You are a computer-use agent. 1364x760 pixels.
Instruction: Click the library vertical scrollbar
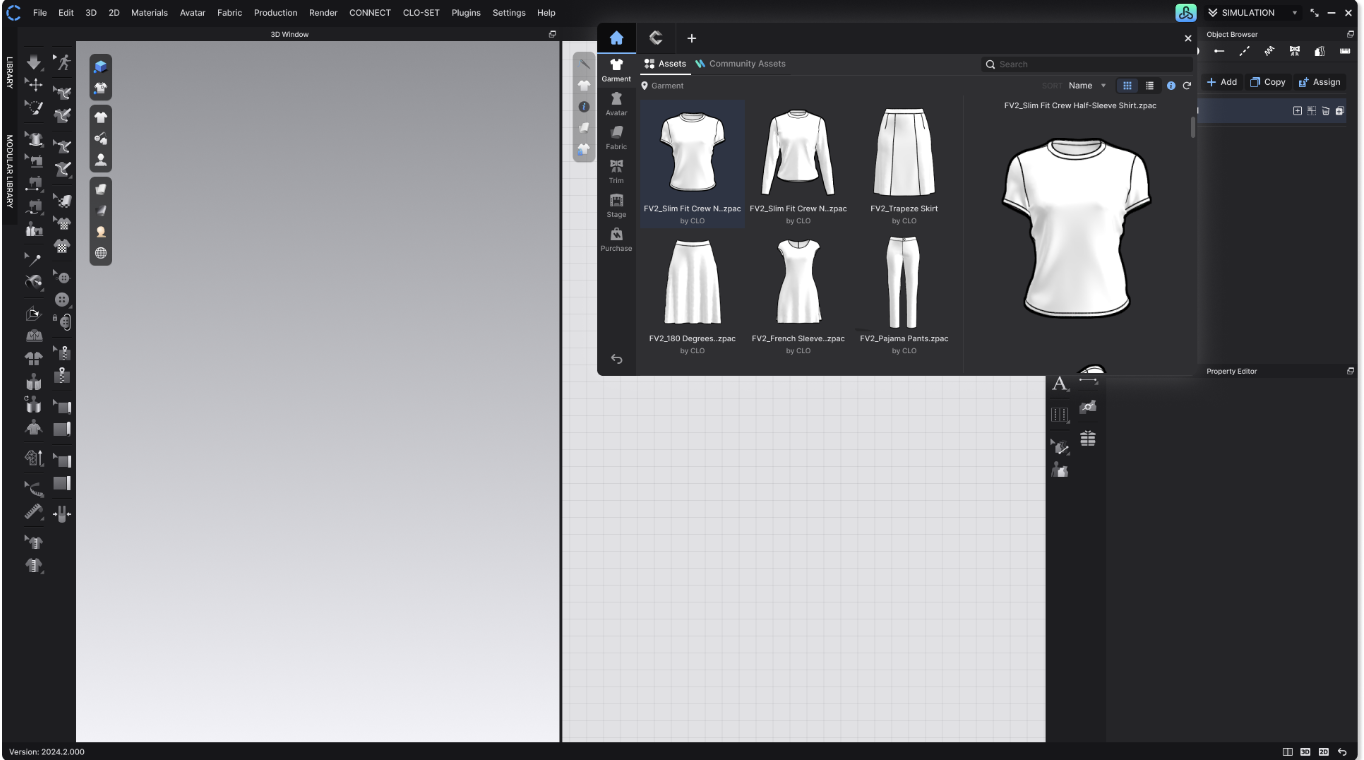(x=1192, y=127)
